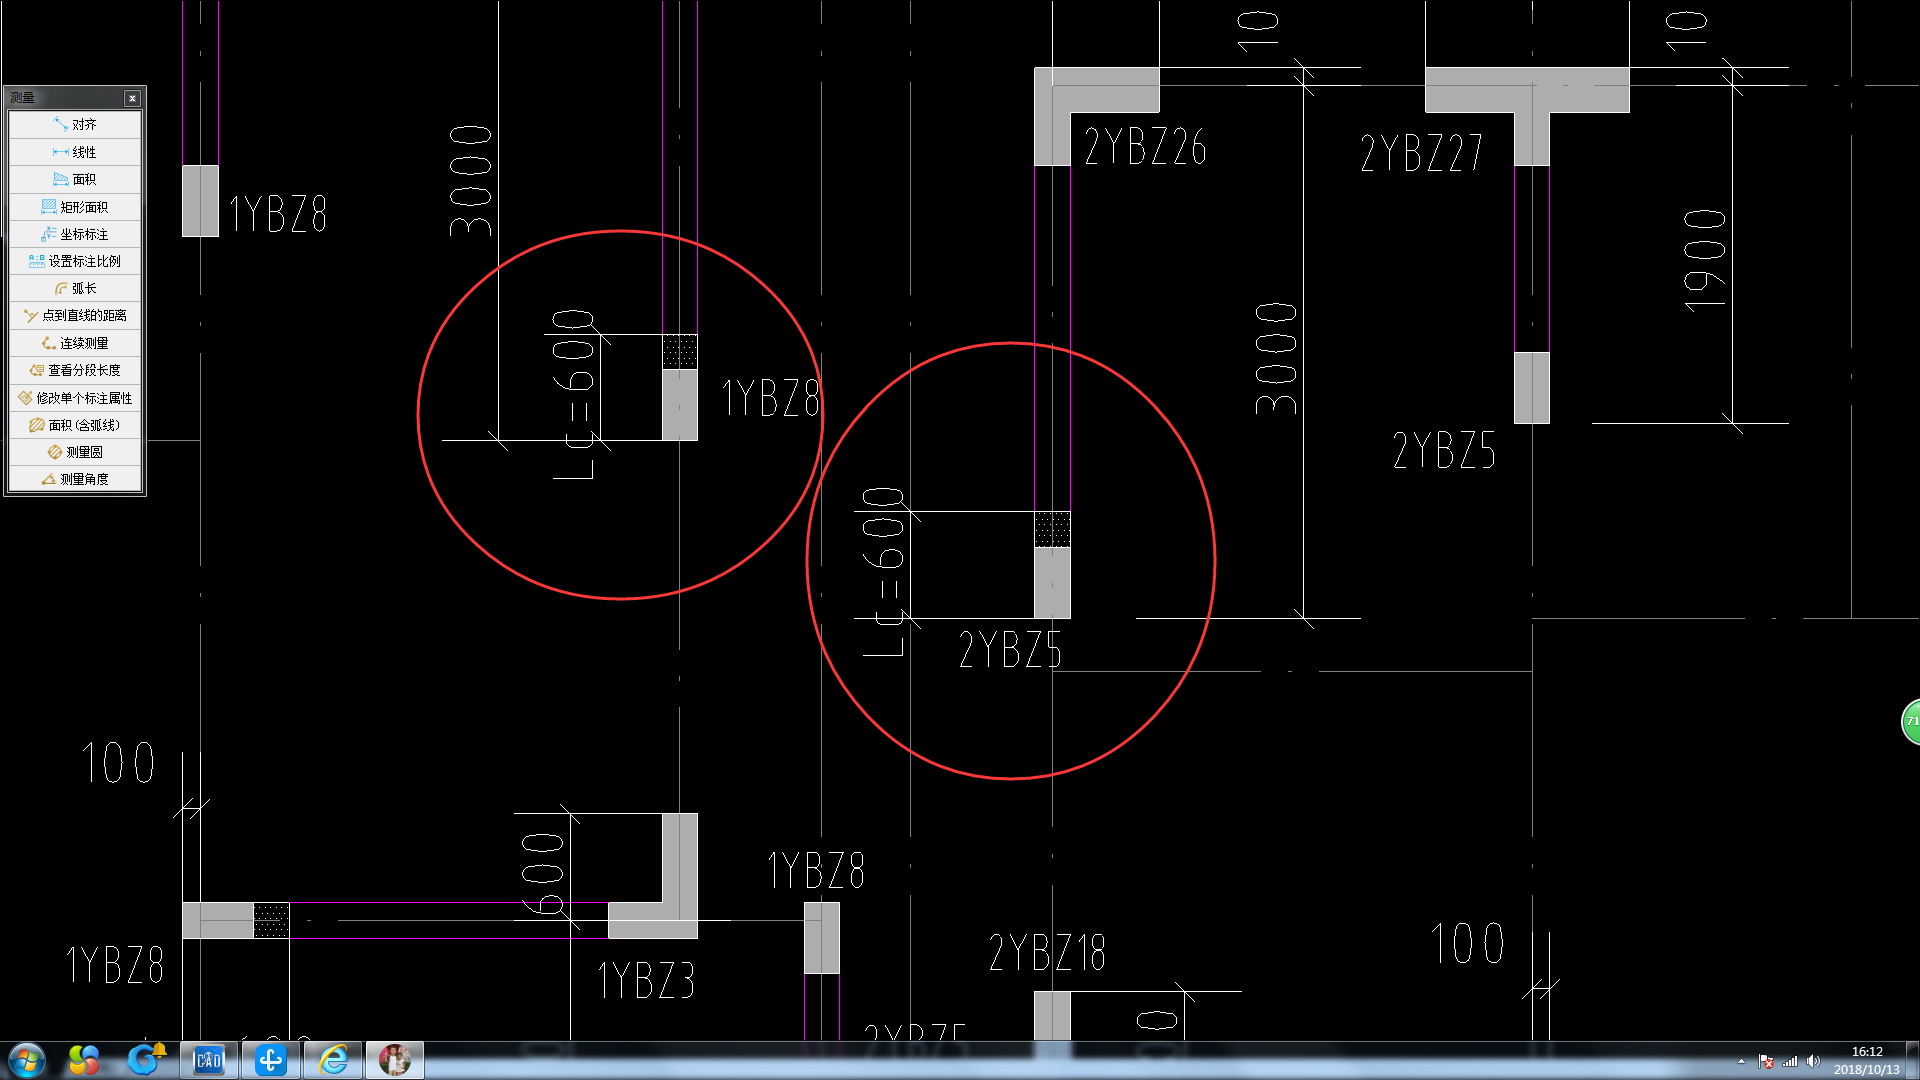This screenshot has height=1080, width=1920.
Task: Open the blue G browser with bell
Action: point(145,1060)
